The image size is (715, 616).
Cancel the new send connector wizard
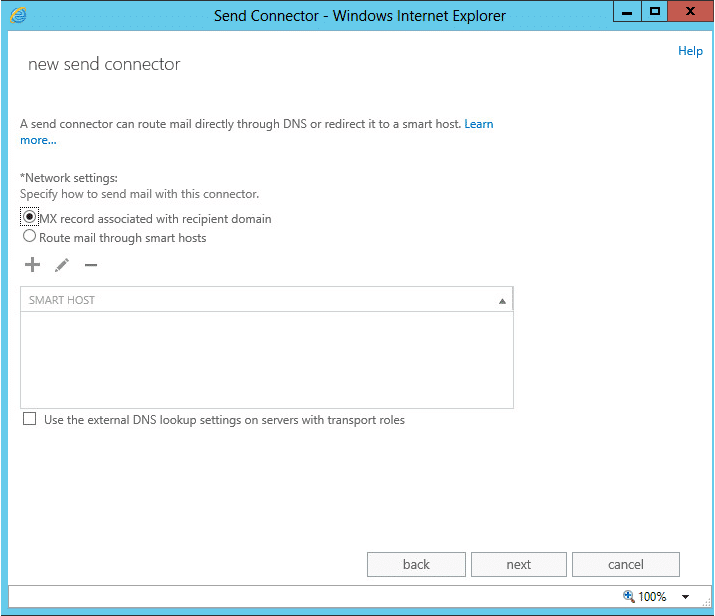pos(625,564)
